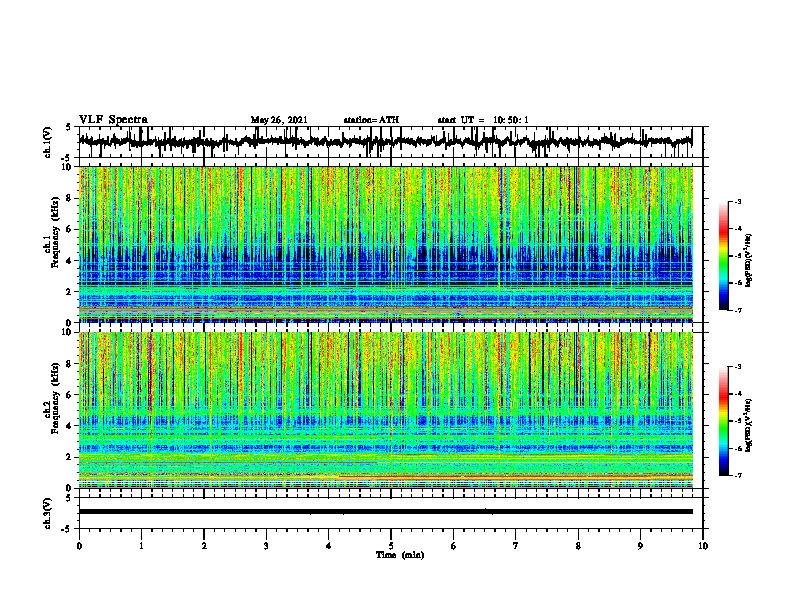
Task: Click the "VLF Spectra" plot title
Action: pyautogui.click(x=113, y=120)
